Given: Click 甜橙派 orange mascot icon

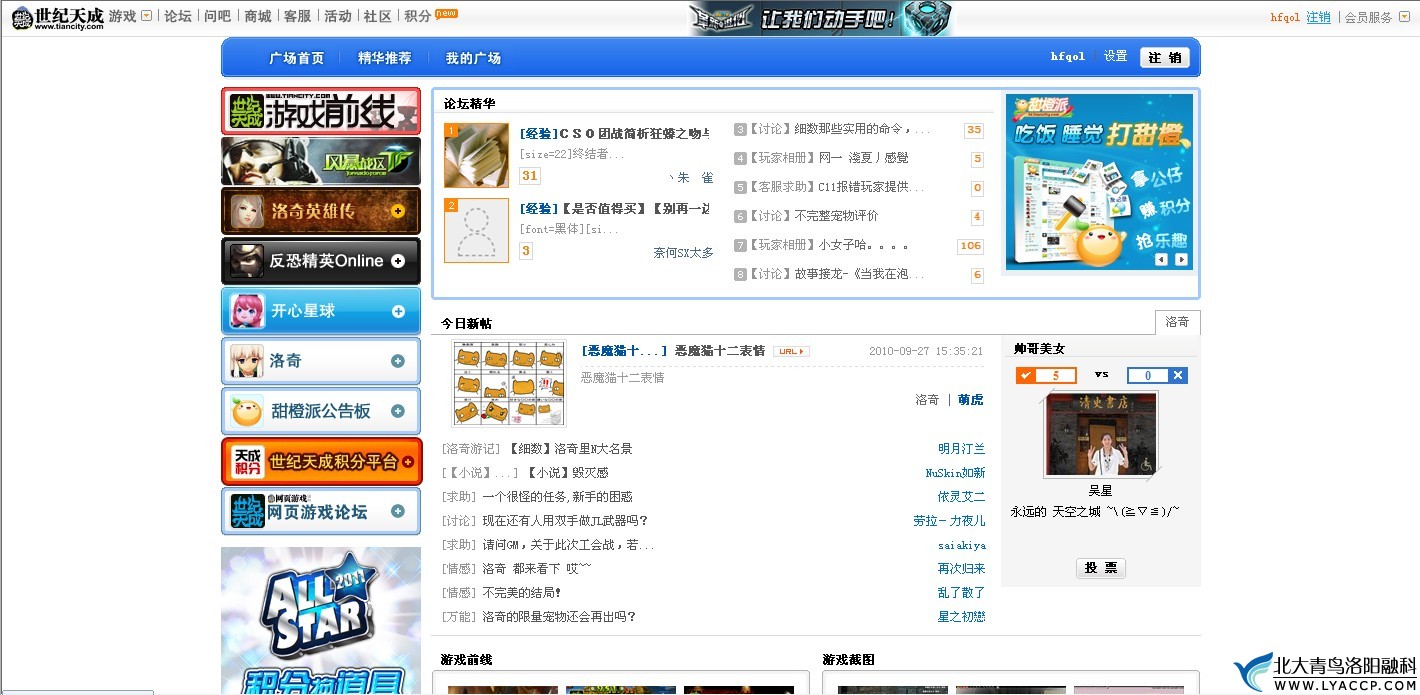Looking at the screenshot, I should click(247, 411).
